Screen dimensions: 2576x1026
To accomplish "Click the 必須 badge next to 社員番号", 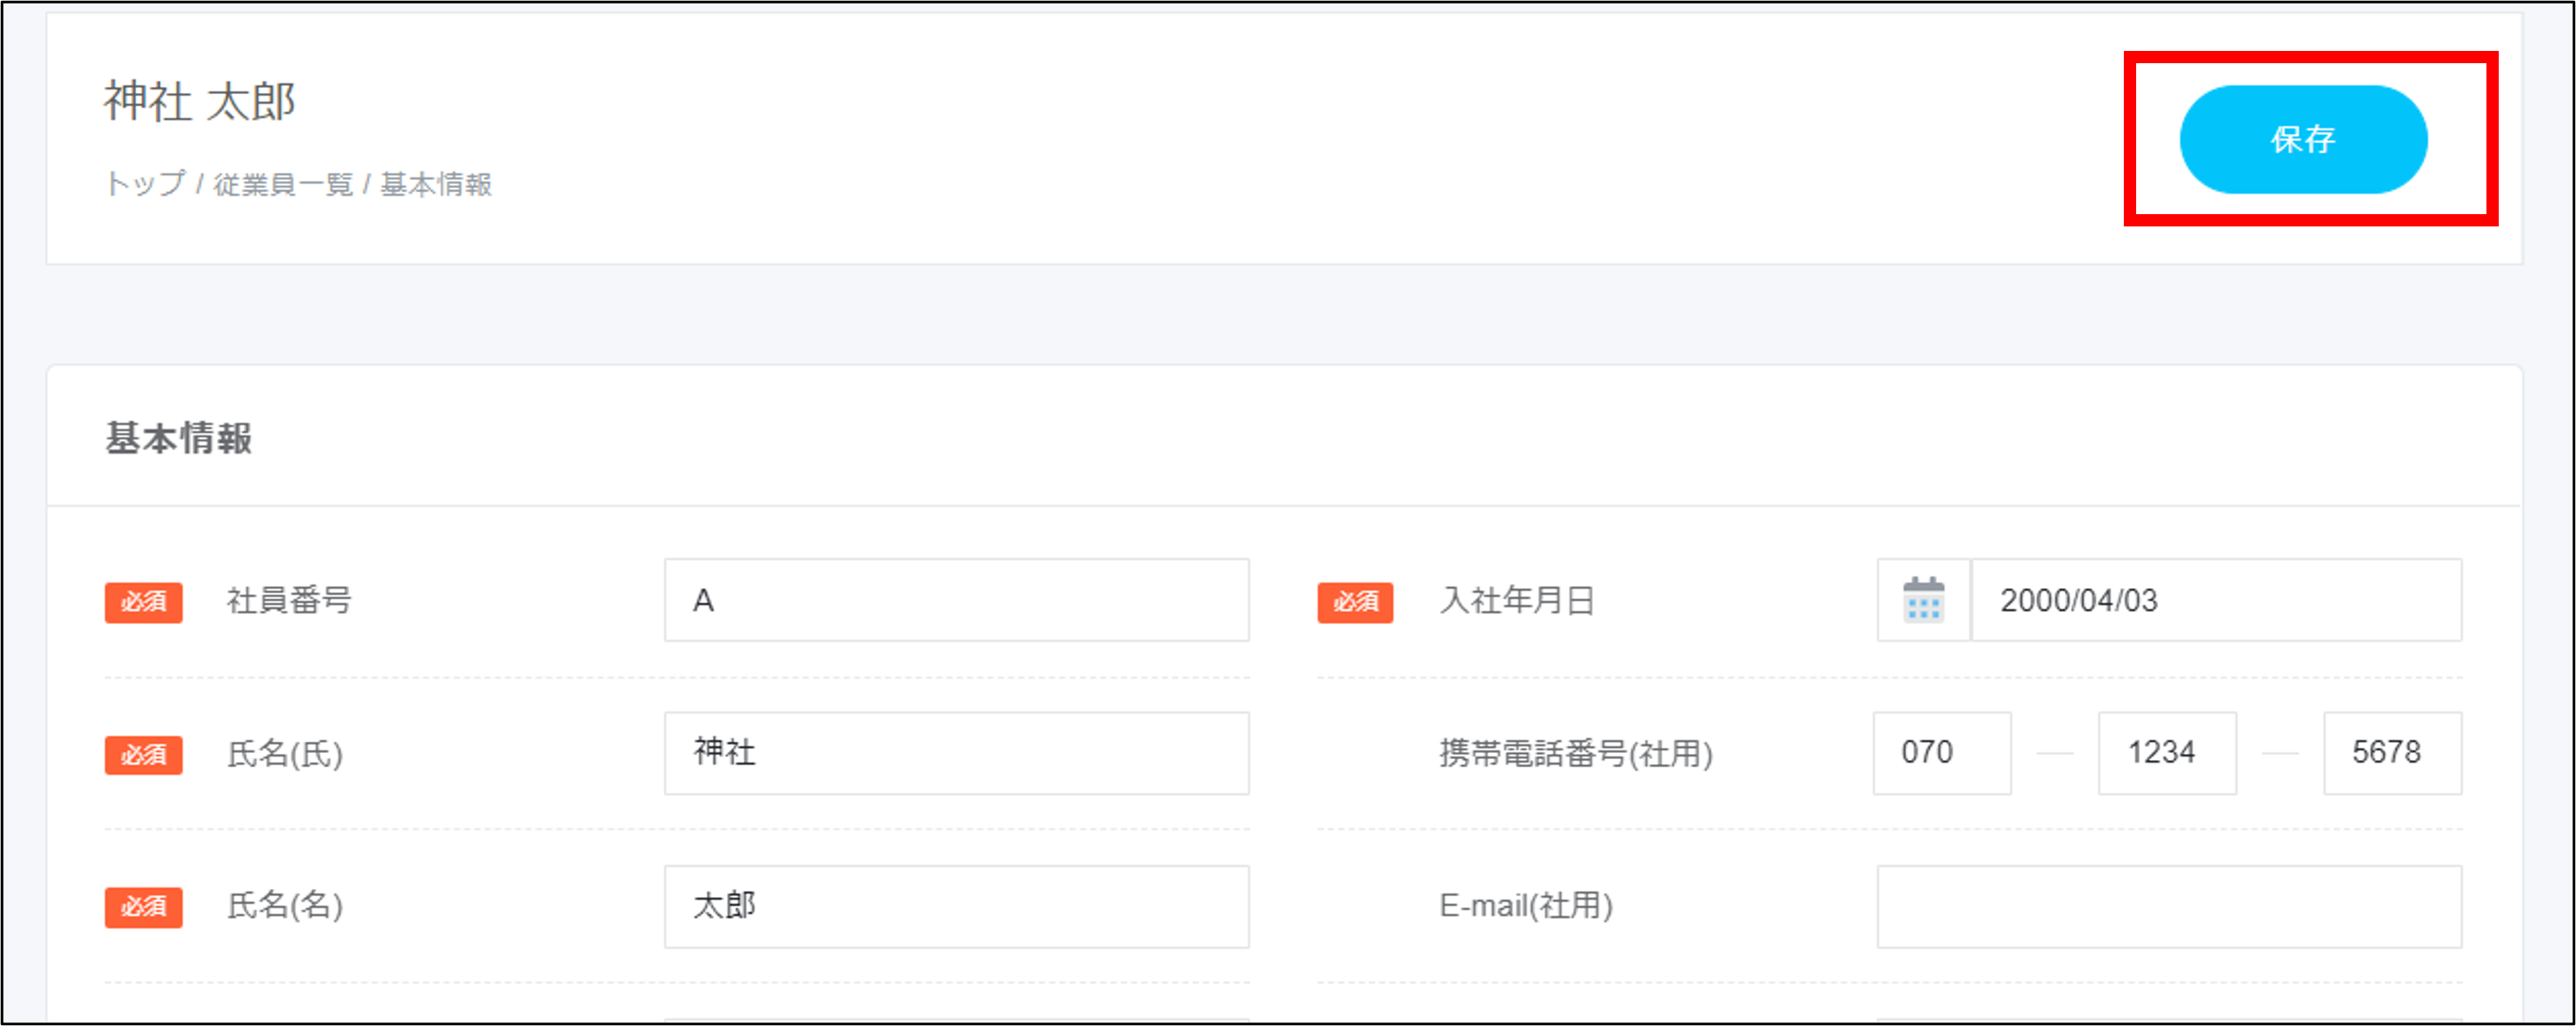I will tap(143, 602).
